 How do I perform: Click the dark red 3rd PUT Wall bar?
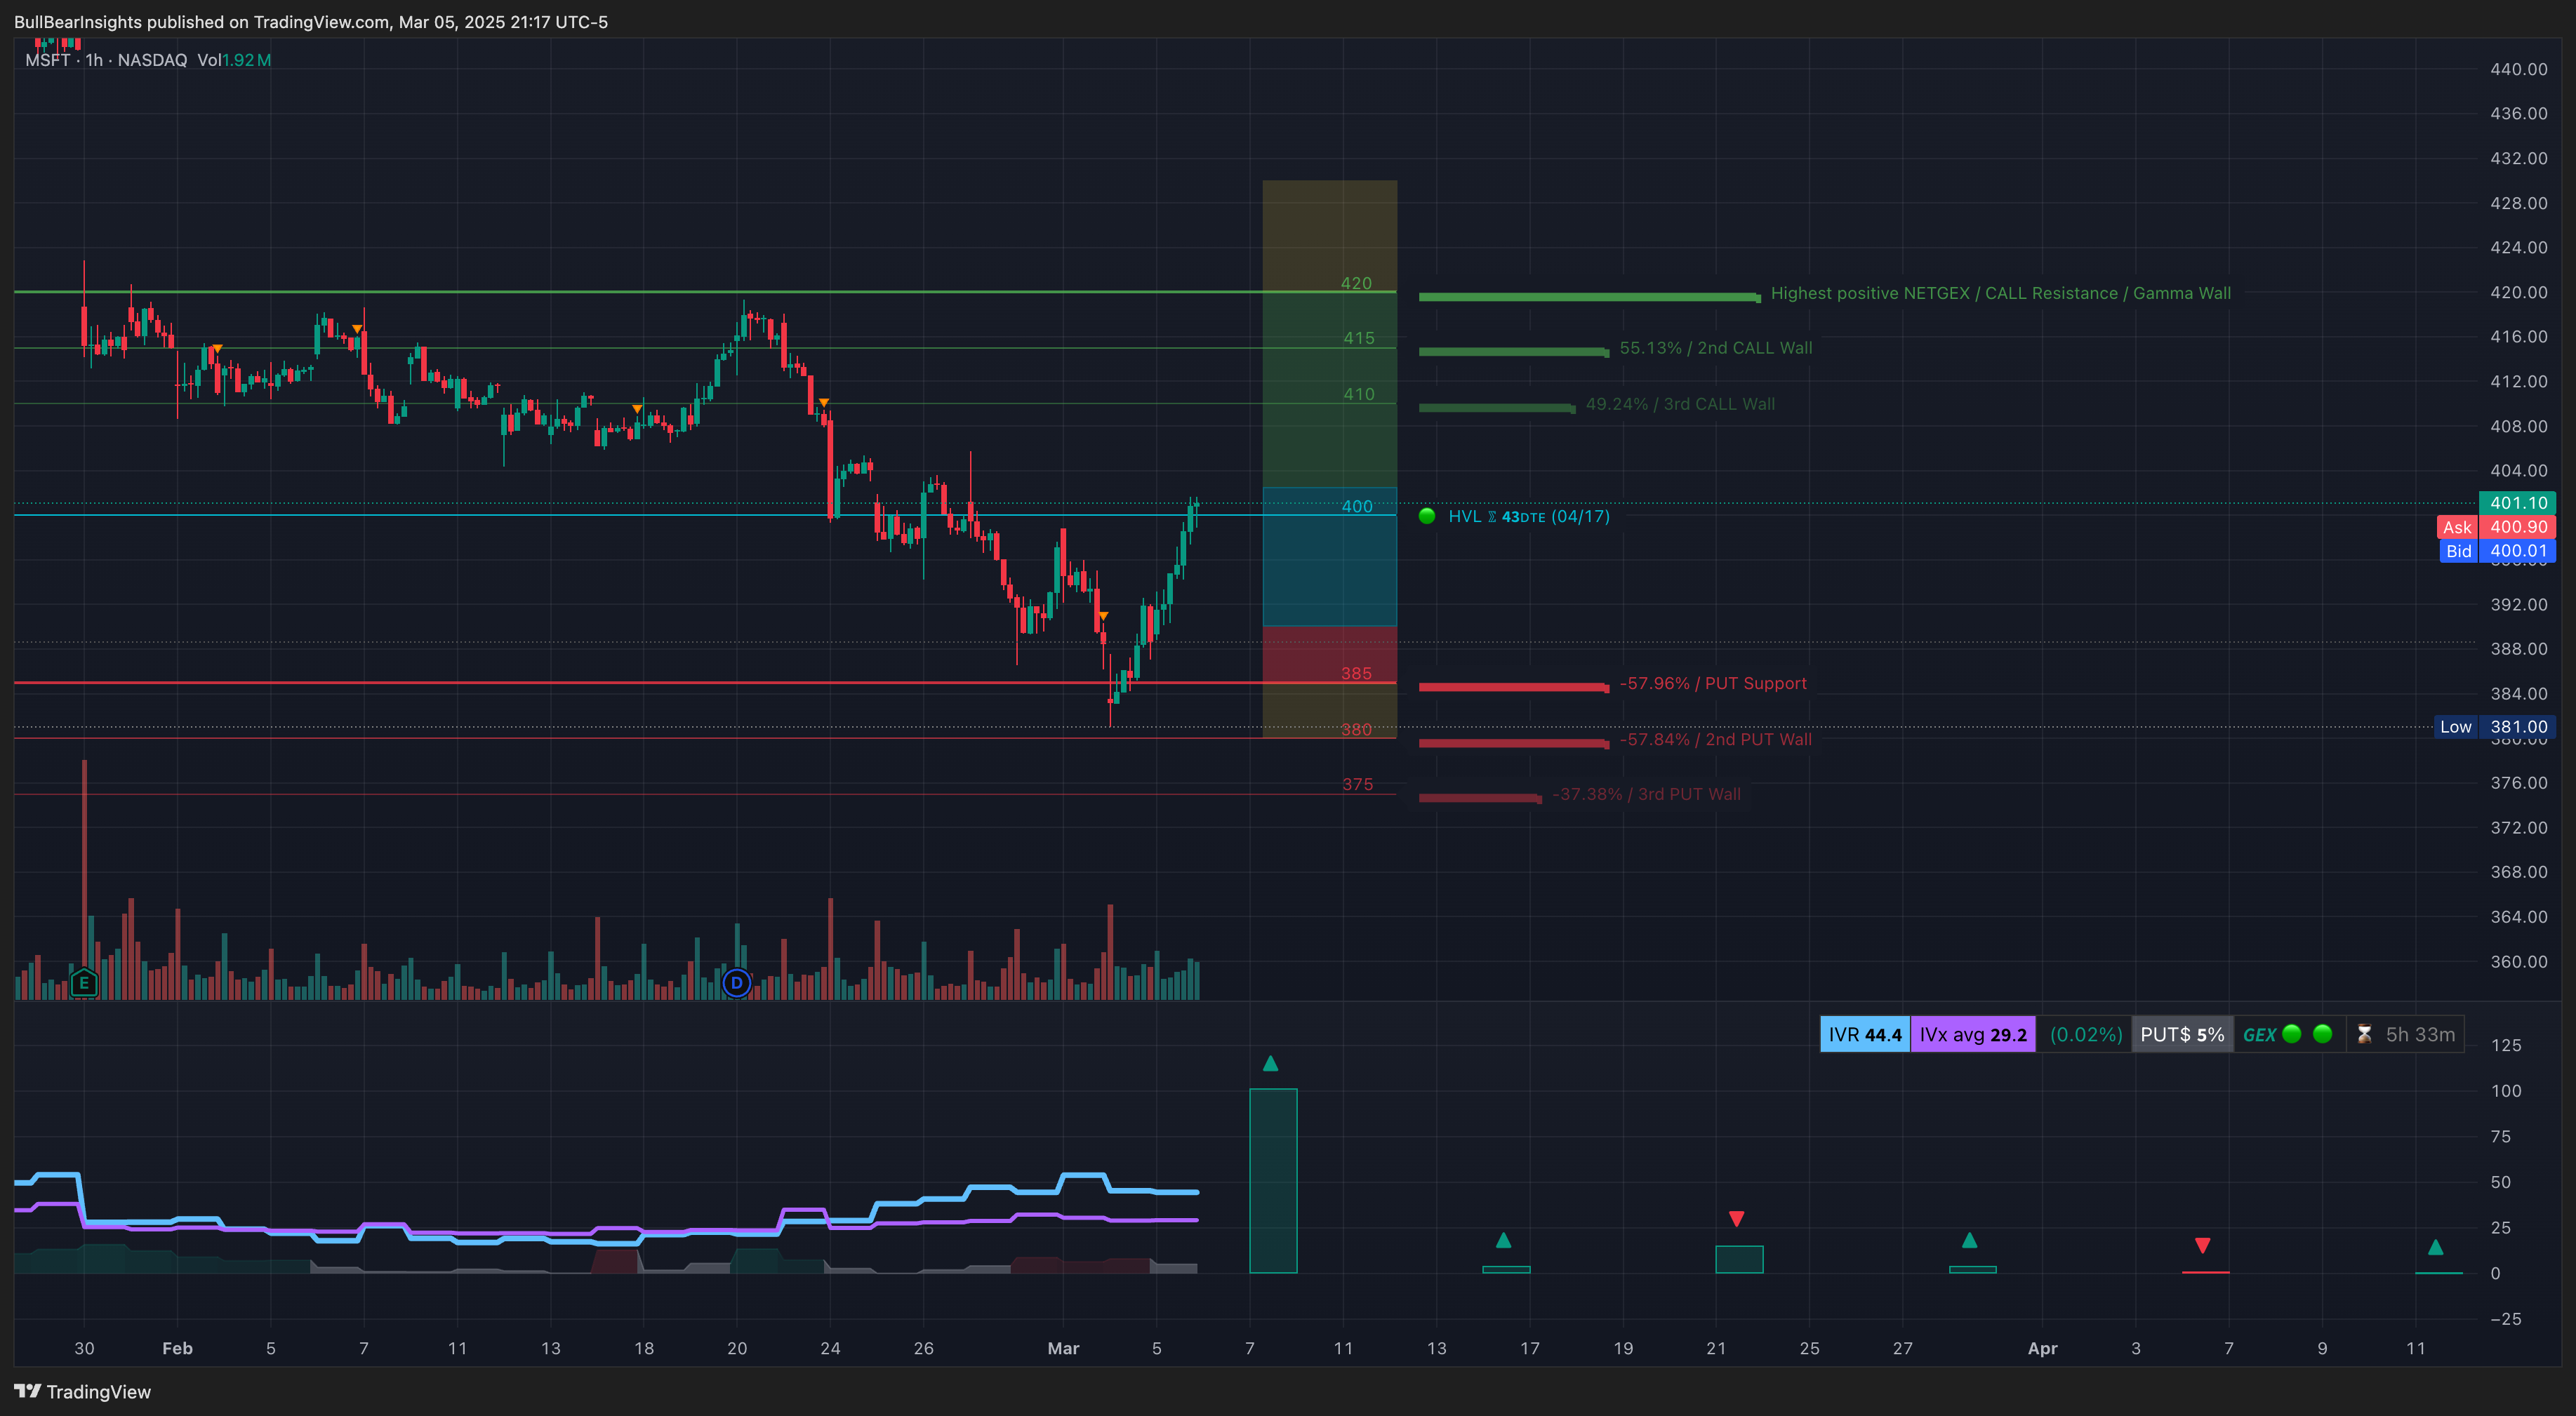[1479, 798]
